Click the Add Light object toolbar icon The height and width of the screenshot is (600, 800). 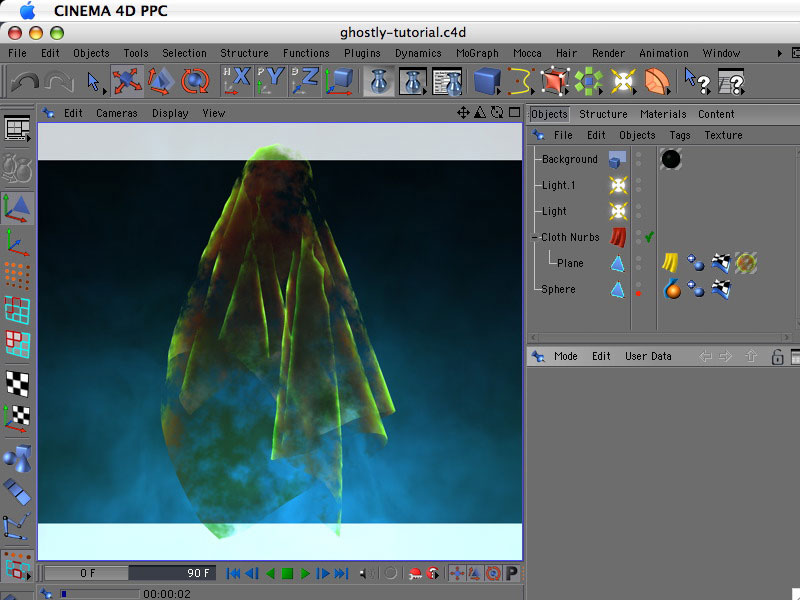(624, 80)
